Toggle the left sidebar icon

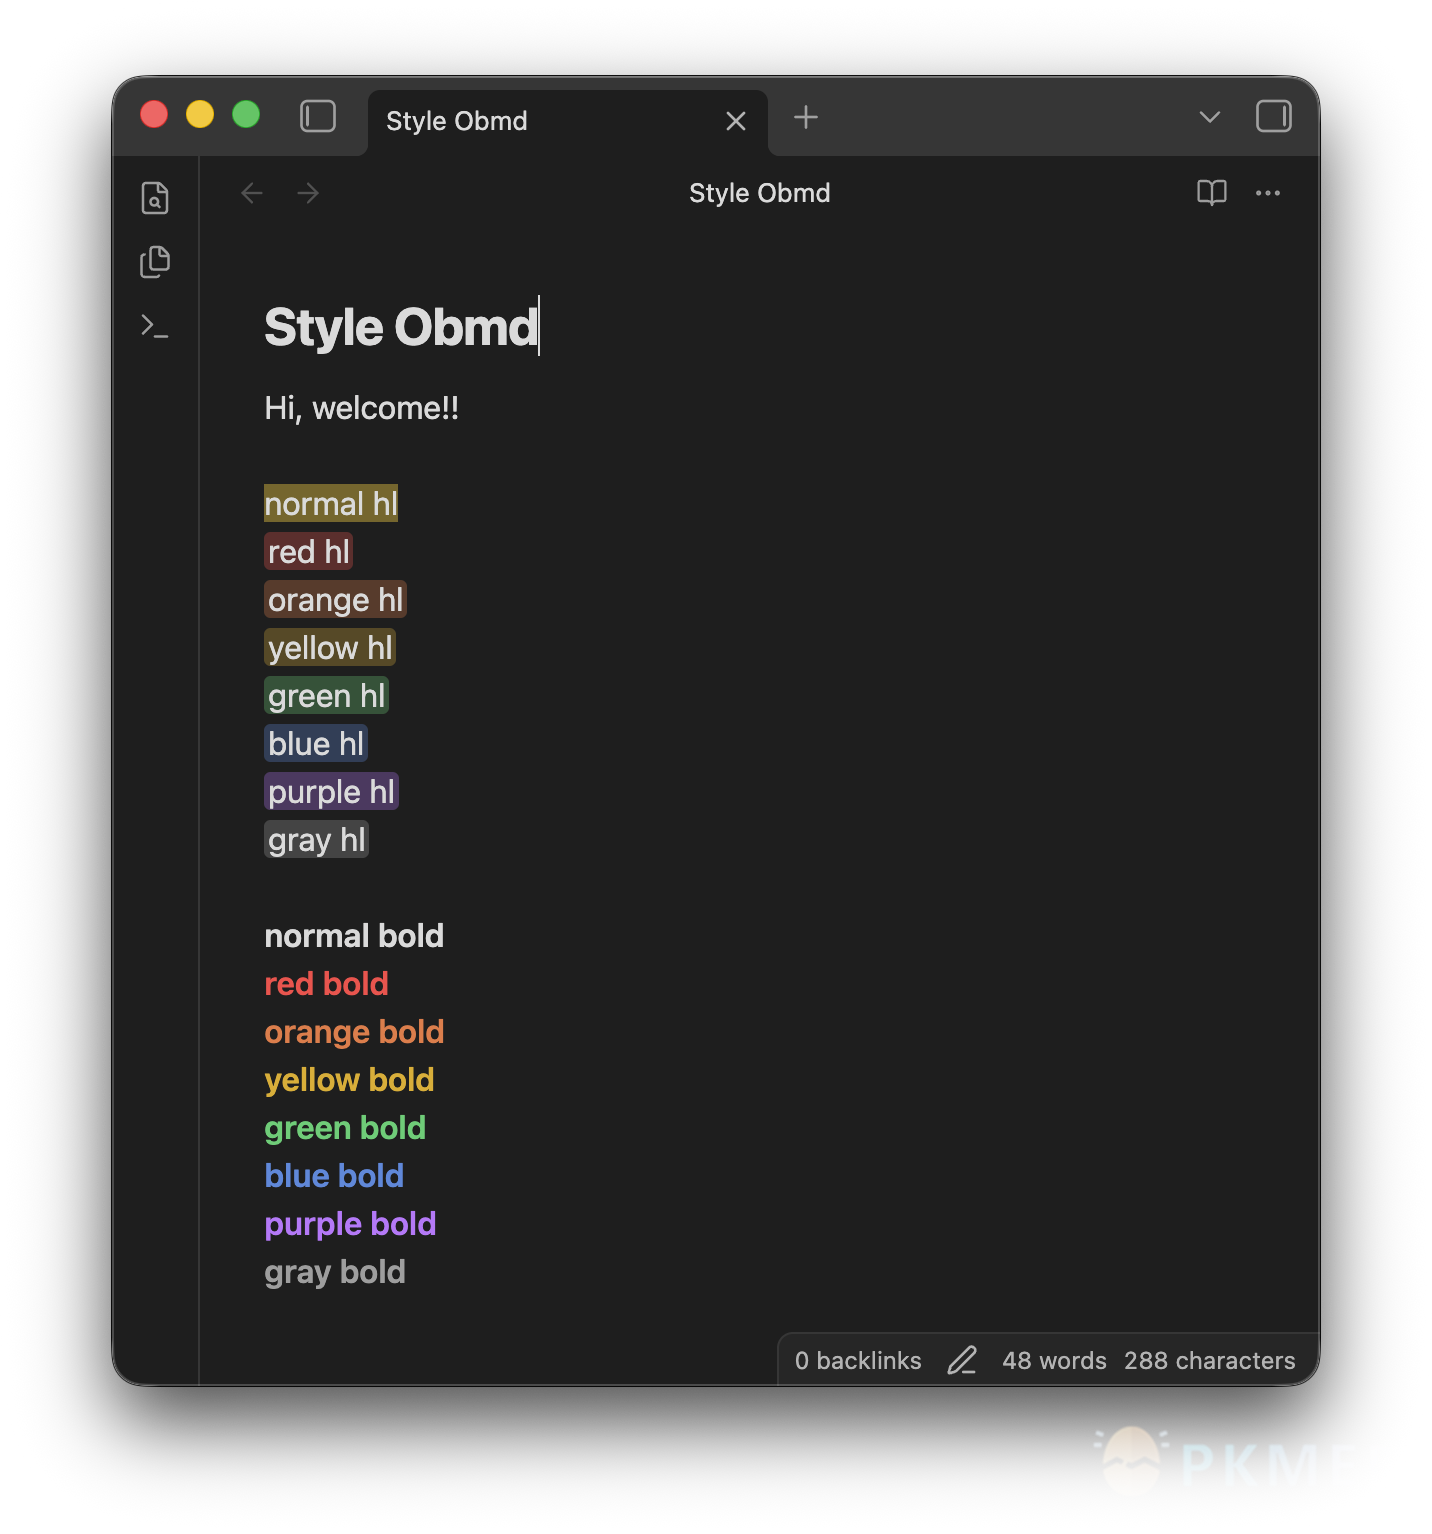pyautogui.click(x=318, y=116)
